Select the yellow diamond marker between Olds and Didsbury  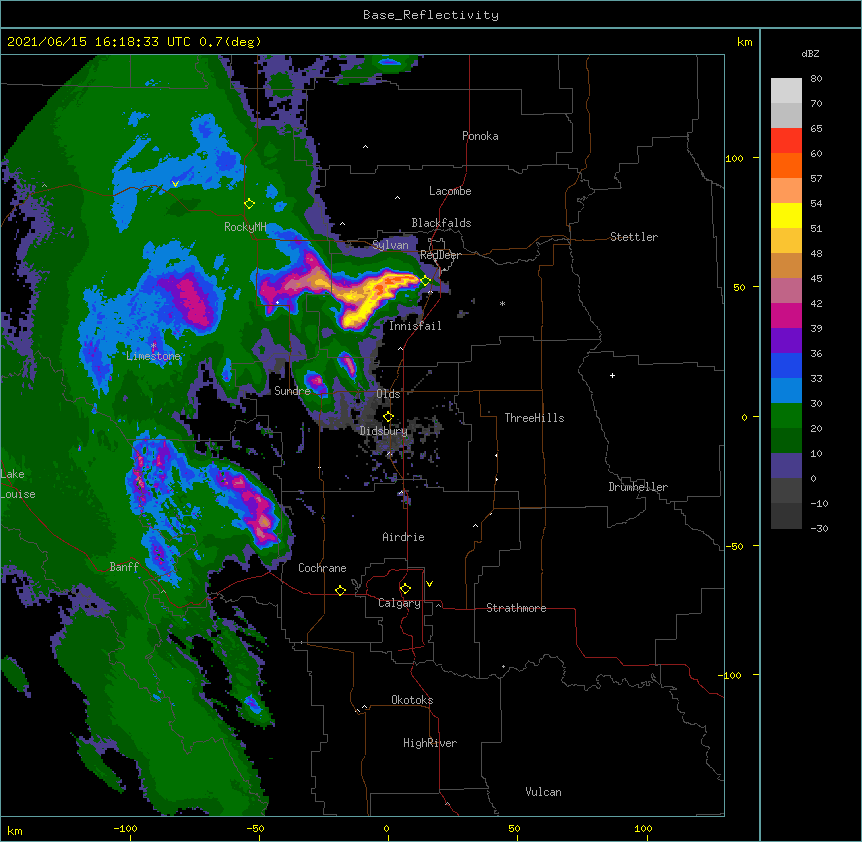coord(388,417)
